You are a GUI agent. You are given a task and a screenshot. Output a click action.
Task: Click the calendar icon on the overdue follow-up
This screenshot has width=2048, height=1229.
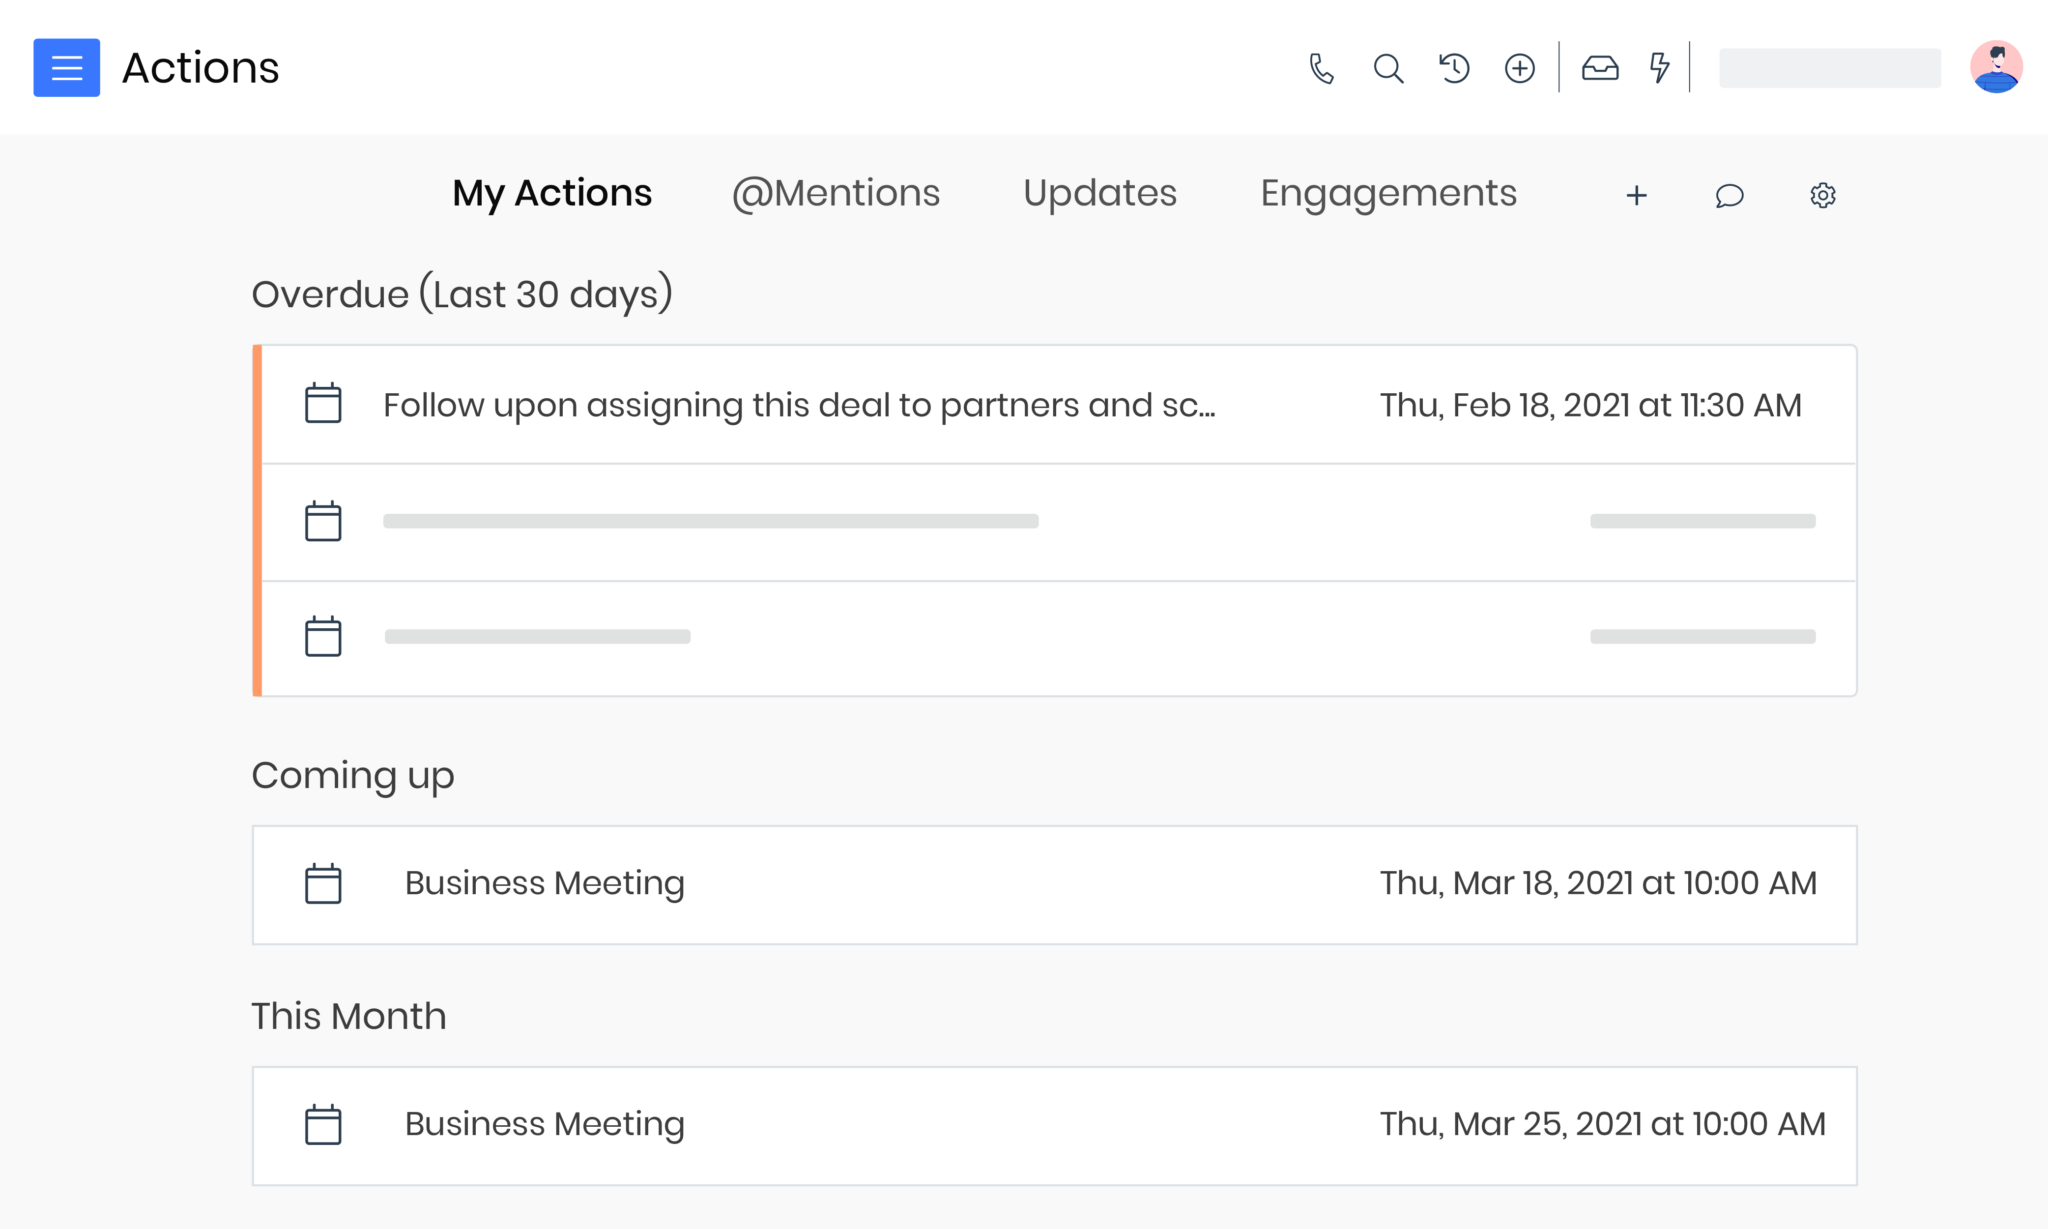pyautogui.click(x=322, y=404)
